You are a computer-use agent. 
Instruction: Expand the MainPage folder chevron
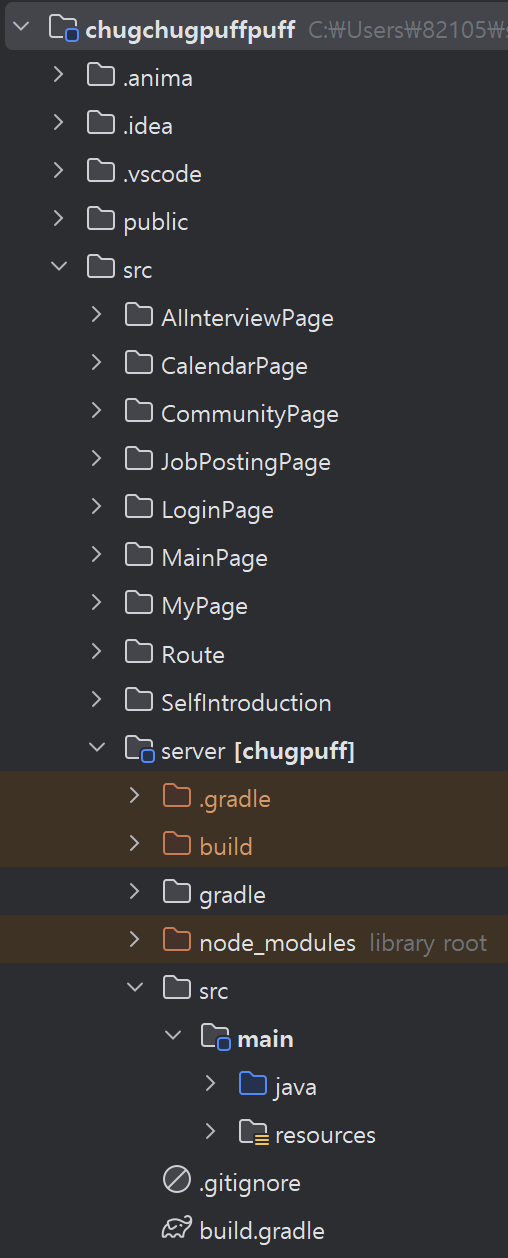point(97,555)
